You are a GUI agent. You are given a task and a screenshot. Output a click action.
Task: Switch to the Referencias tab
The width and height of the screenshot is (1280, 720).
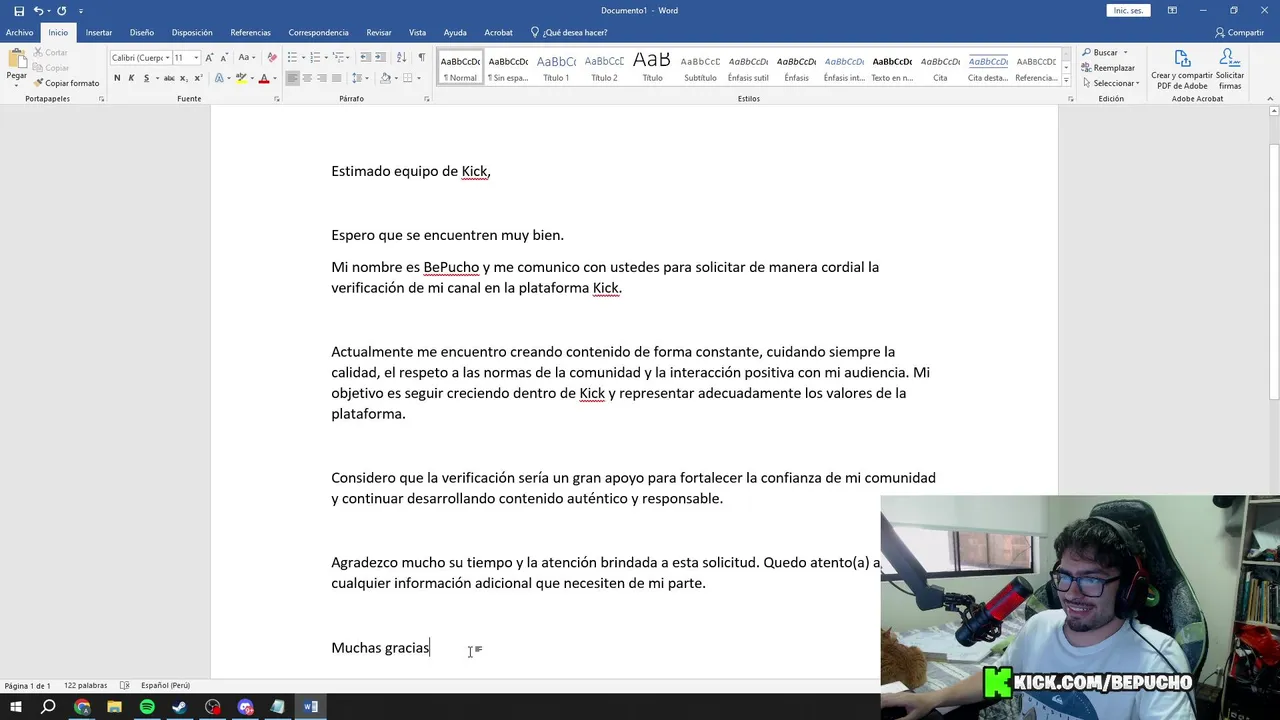(251, 32)
